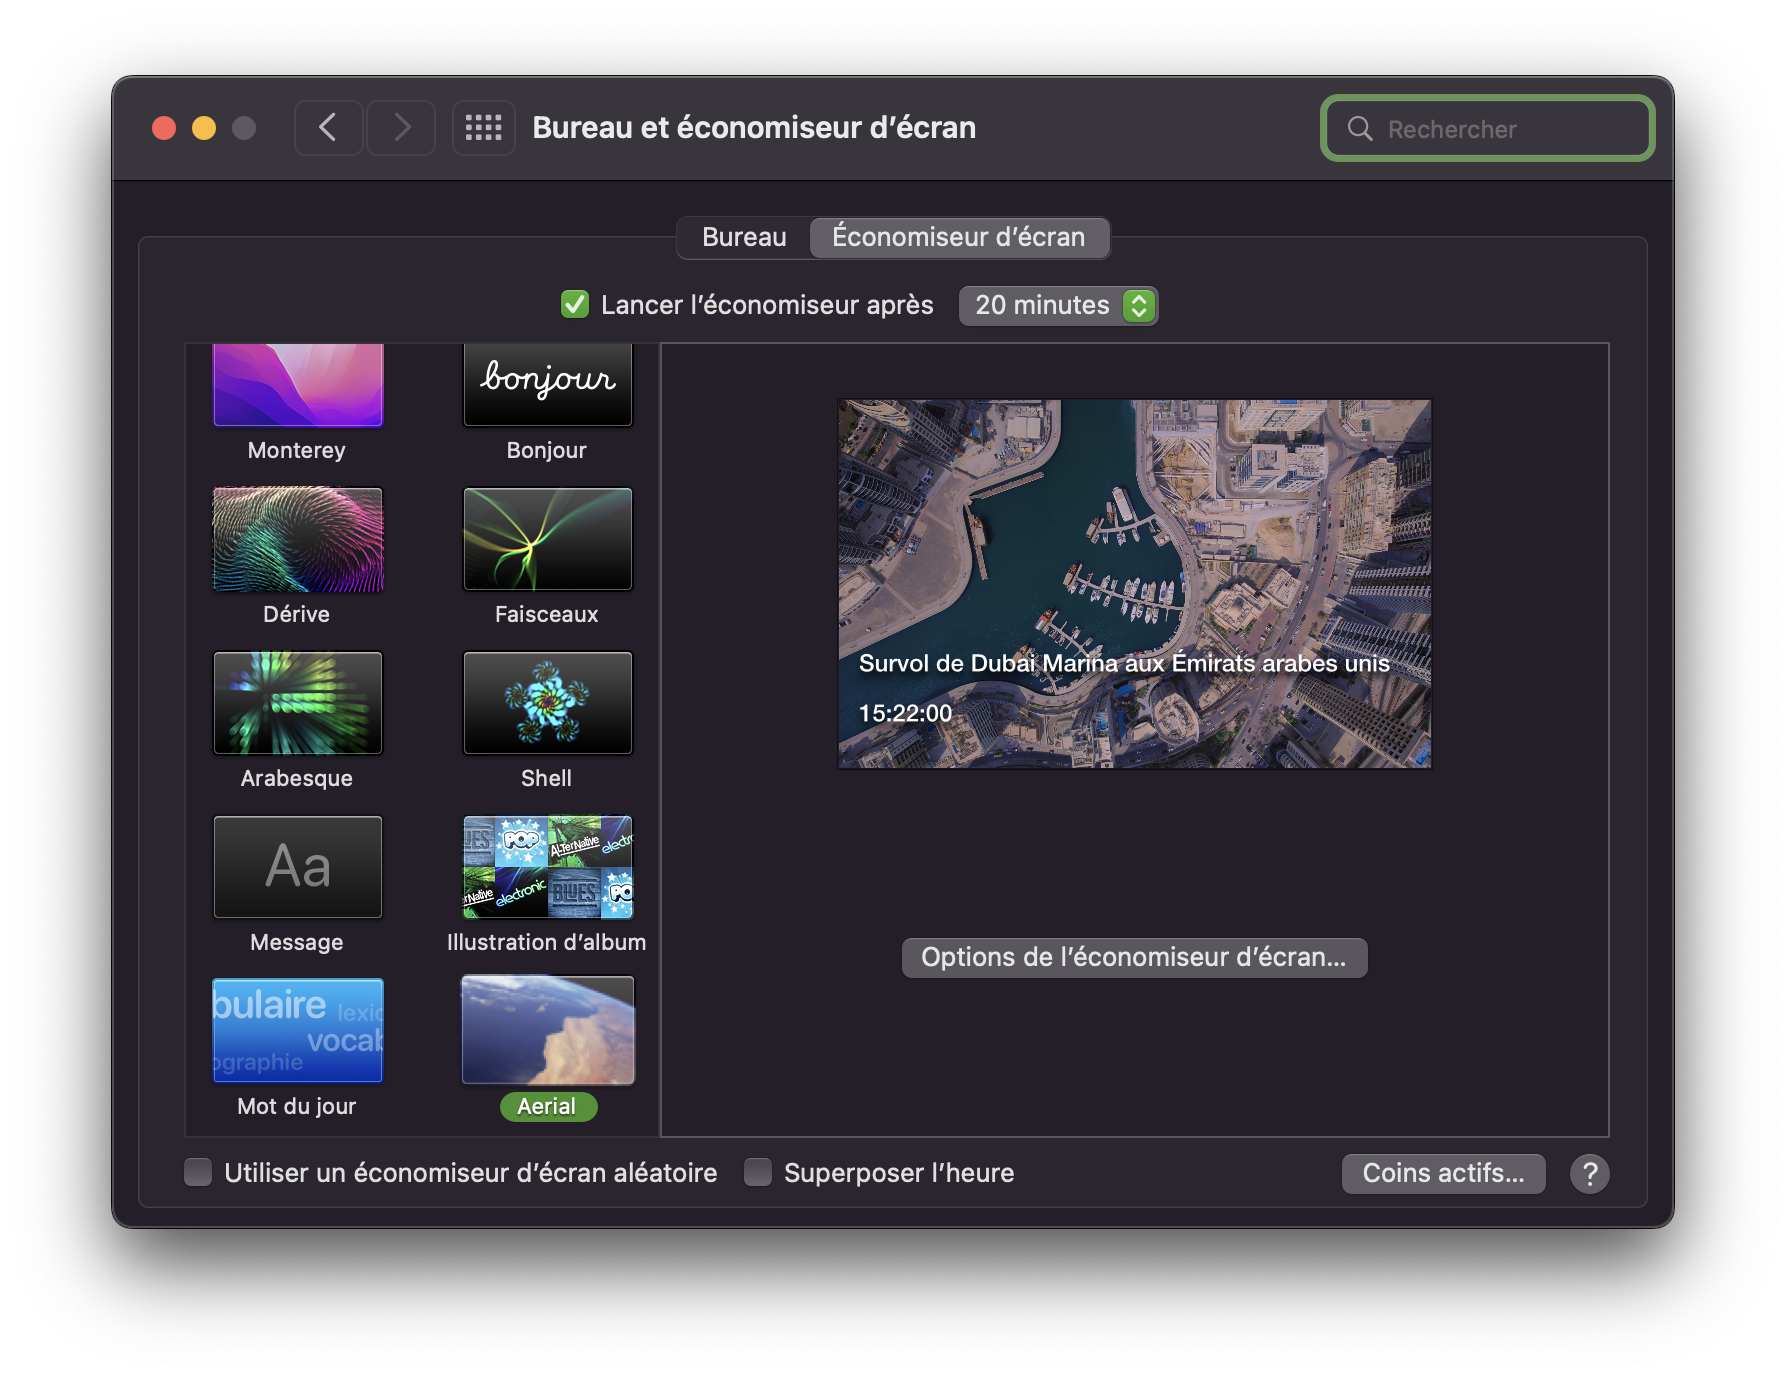Click the Aerial label
The image size is (1786, 1376).
[547, 1106]
